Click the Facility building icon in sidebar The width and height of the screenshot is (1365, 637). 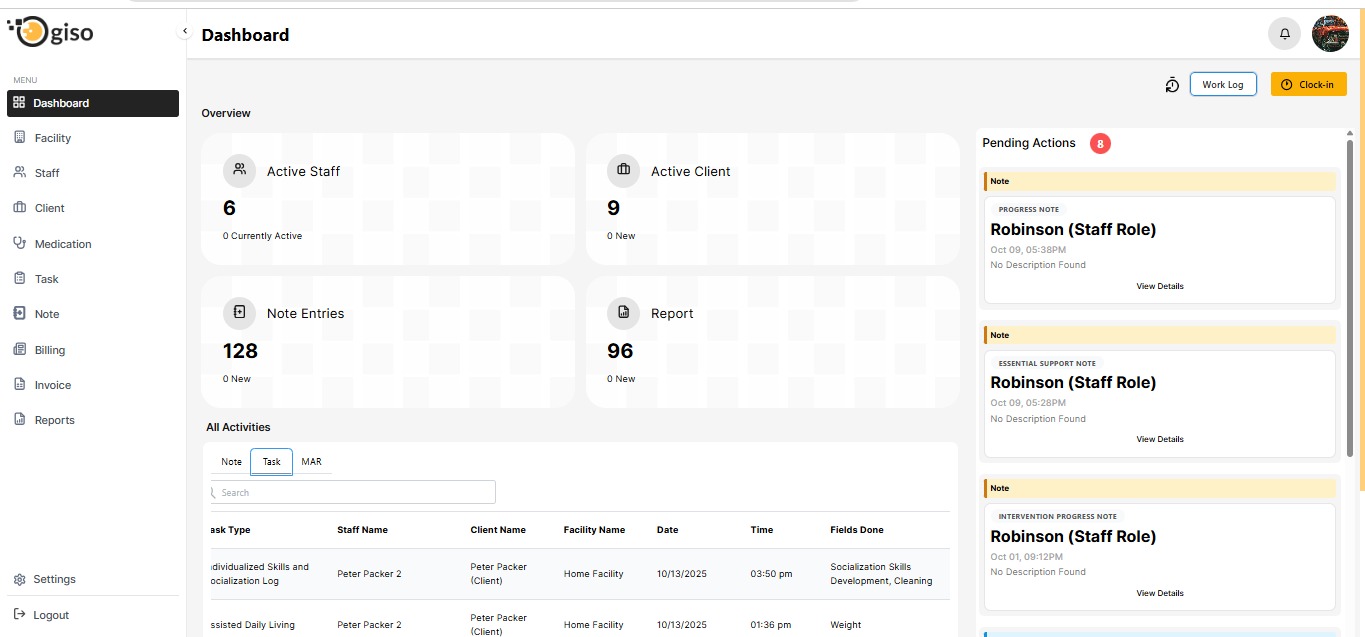point(19,138)
